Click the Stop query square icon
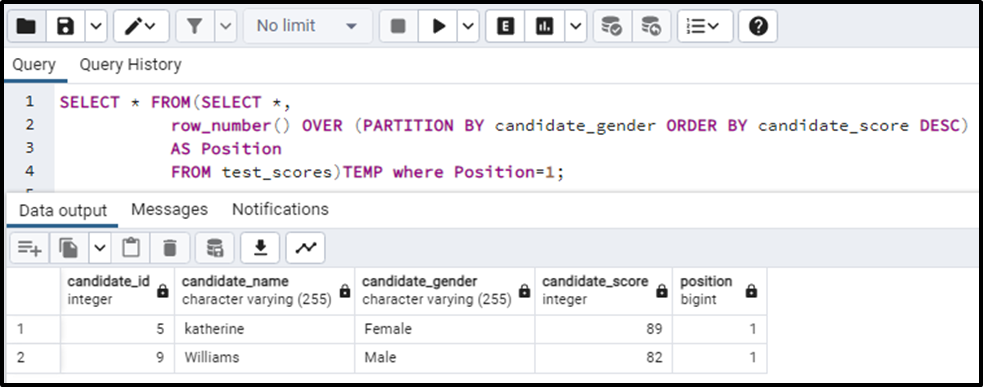983x387 pixels. [398, 26]
